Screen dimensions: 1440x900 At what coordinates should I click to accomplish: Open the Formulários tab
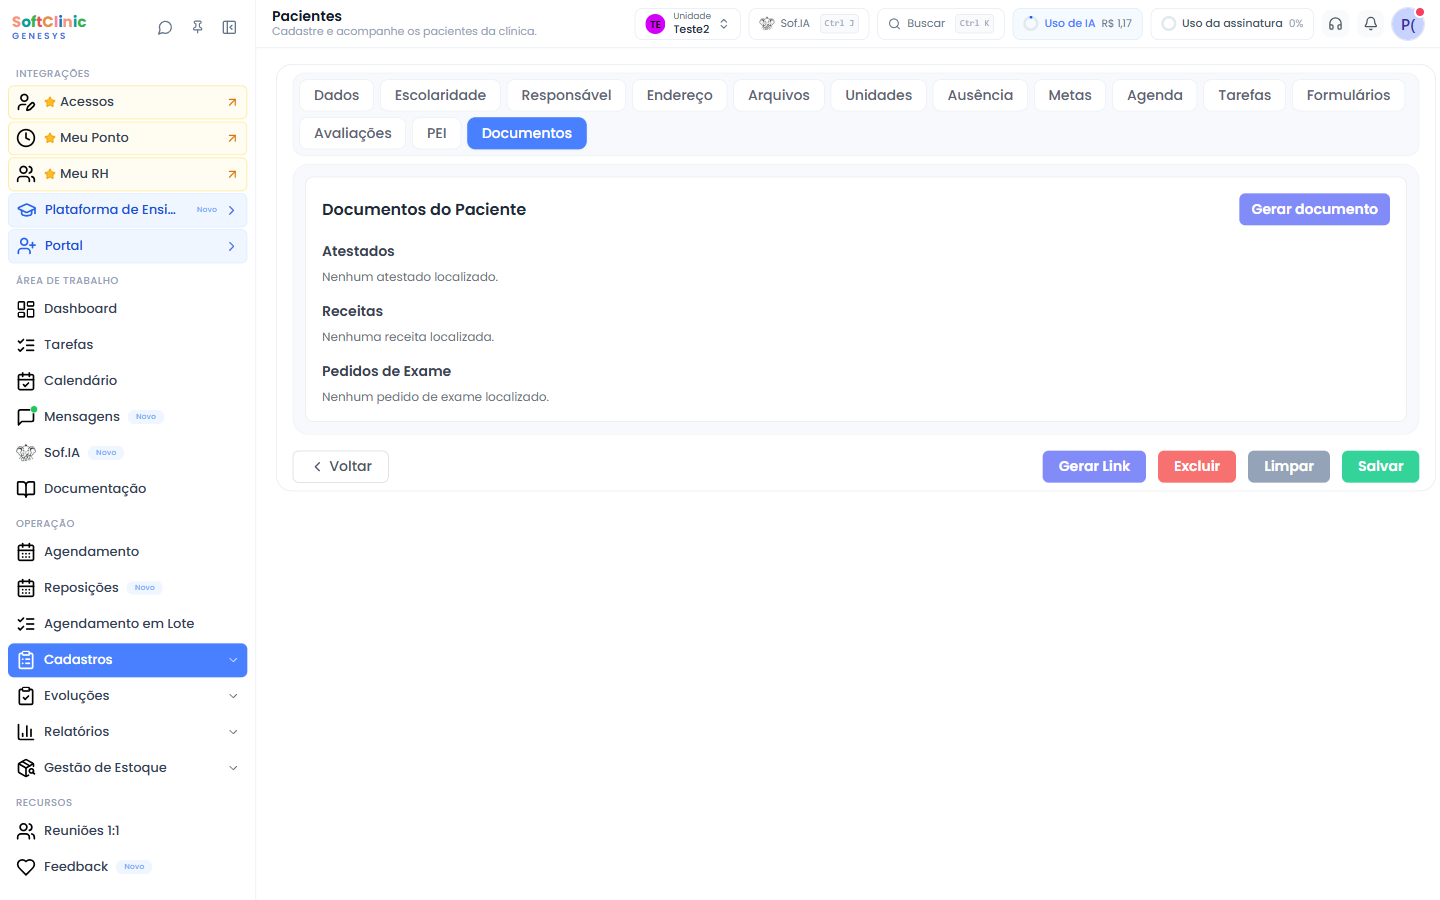point(1348,95)
